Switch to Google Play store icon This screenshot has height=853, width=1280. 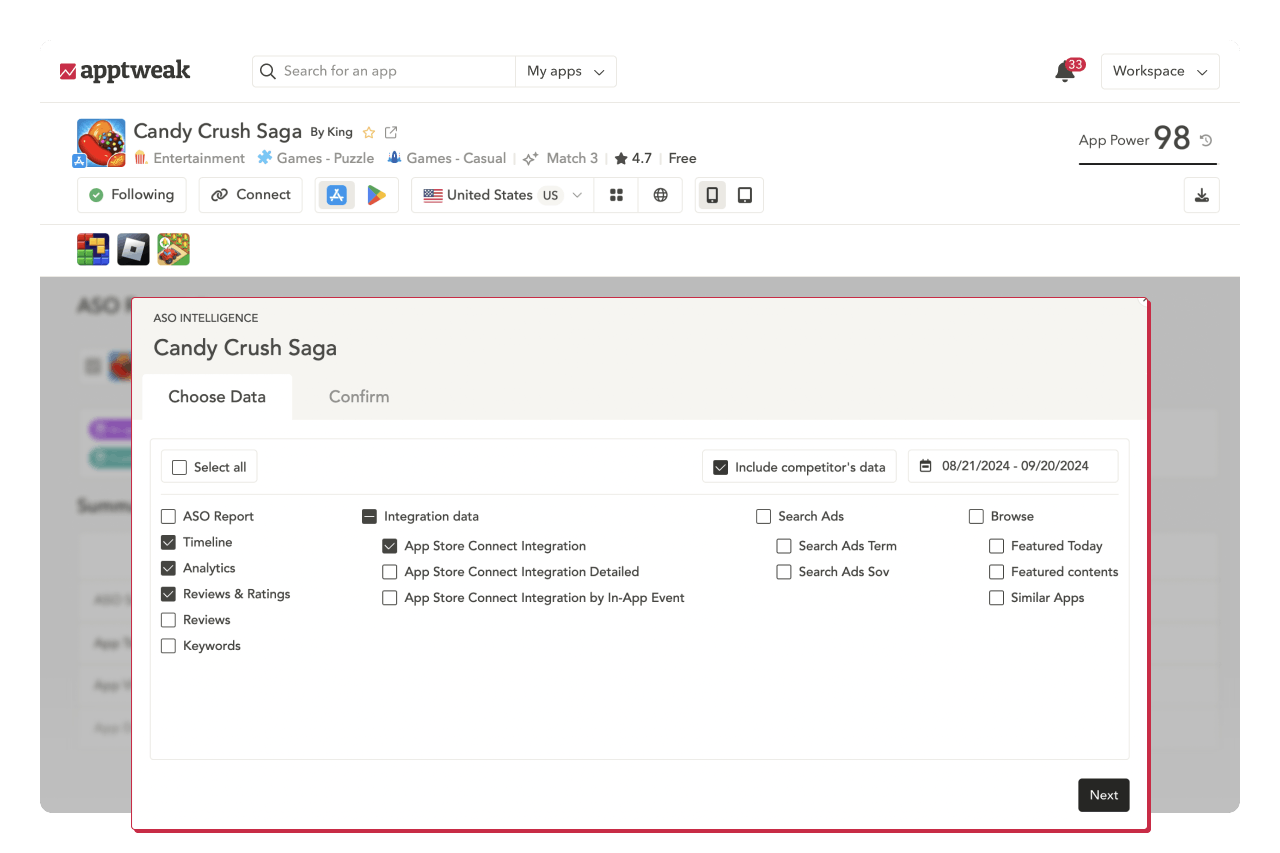[x=377, y=195]
